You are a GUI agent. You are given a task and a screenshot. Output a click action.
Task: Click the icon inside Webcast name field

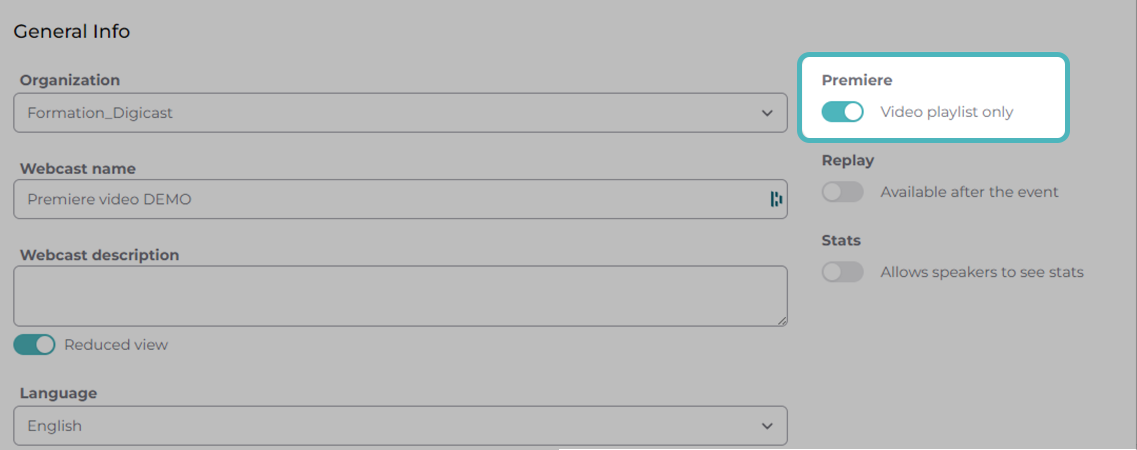pos(776,199)
